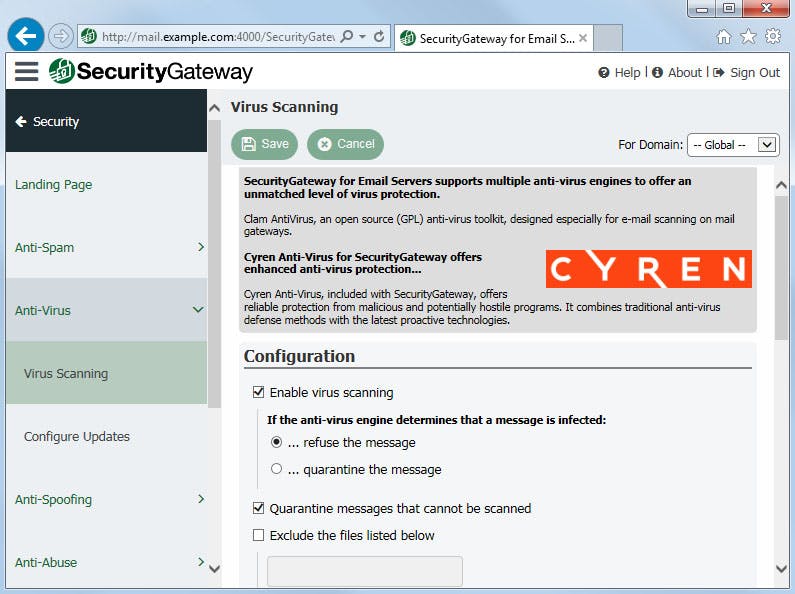Open the Favorites star icon
795x594 pixels.
click(x=748, y=36)
